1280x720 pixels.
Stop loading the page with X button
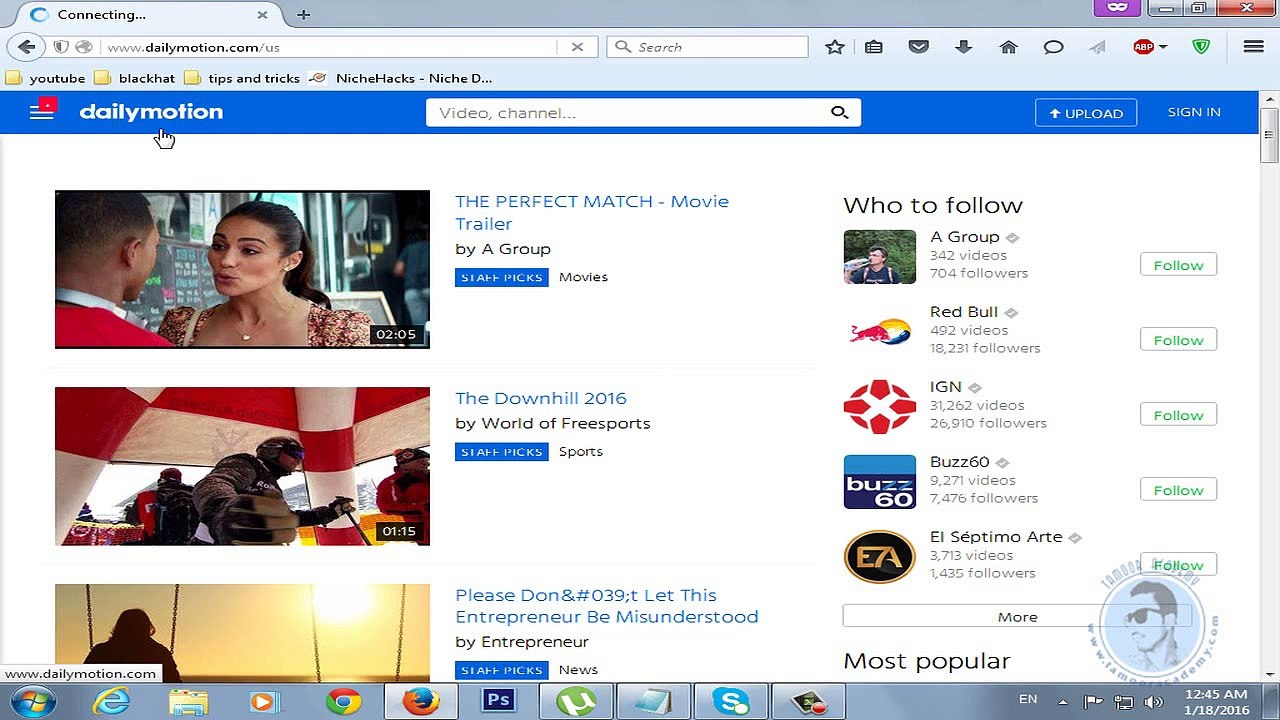coord(577,47)
